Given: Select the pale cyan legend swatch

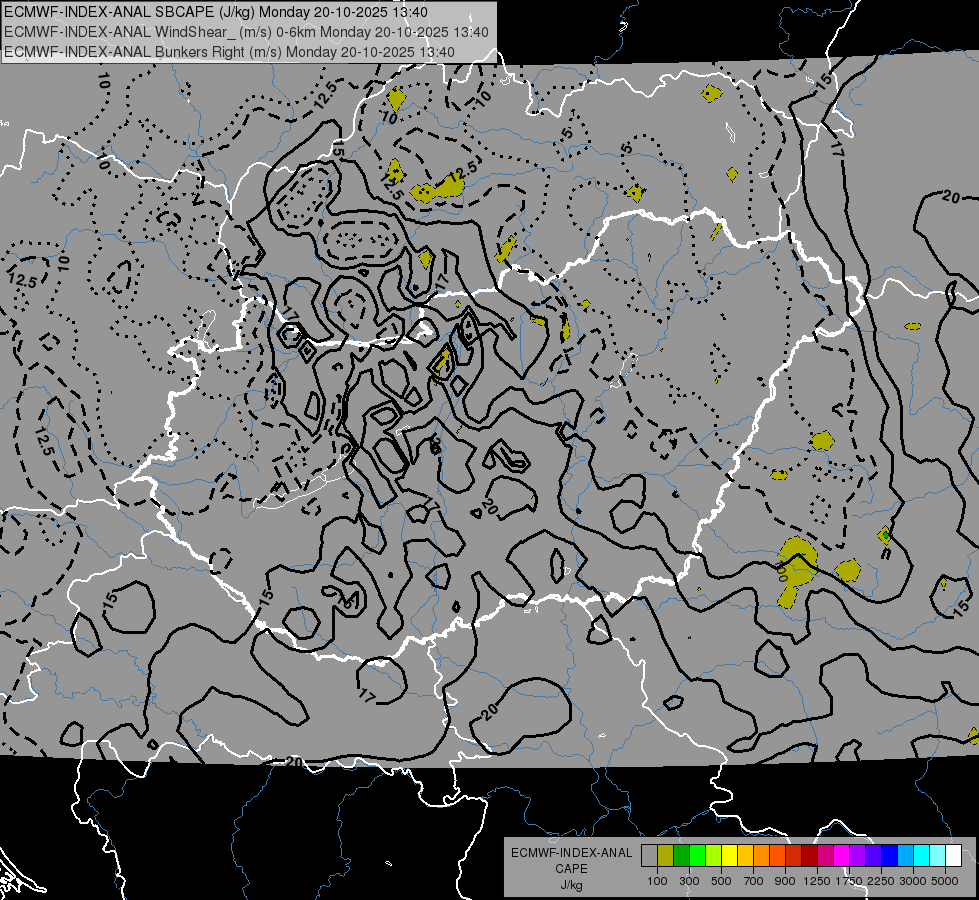Looking at the screenshot, I should [x=938, y=856].
